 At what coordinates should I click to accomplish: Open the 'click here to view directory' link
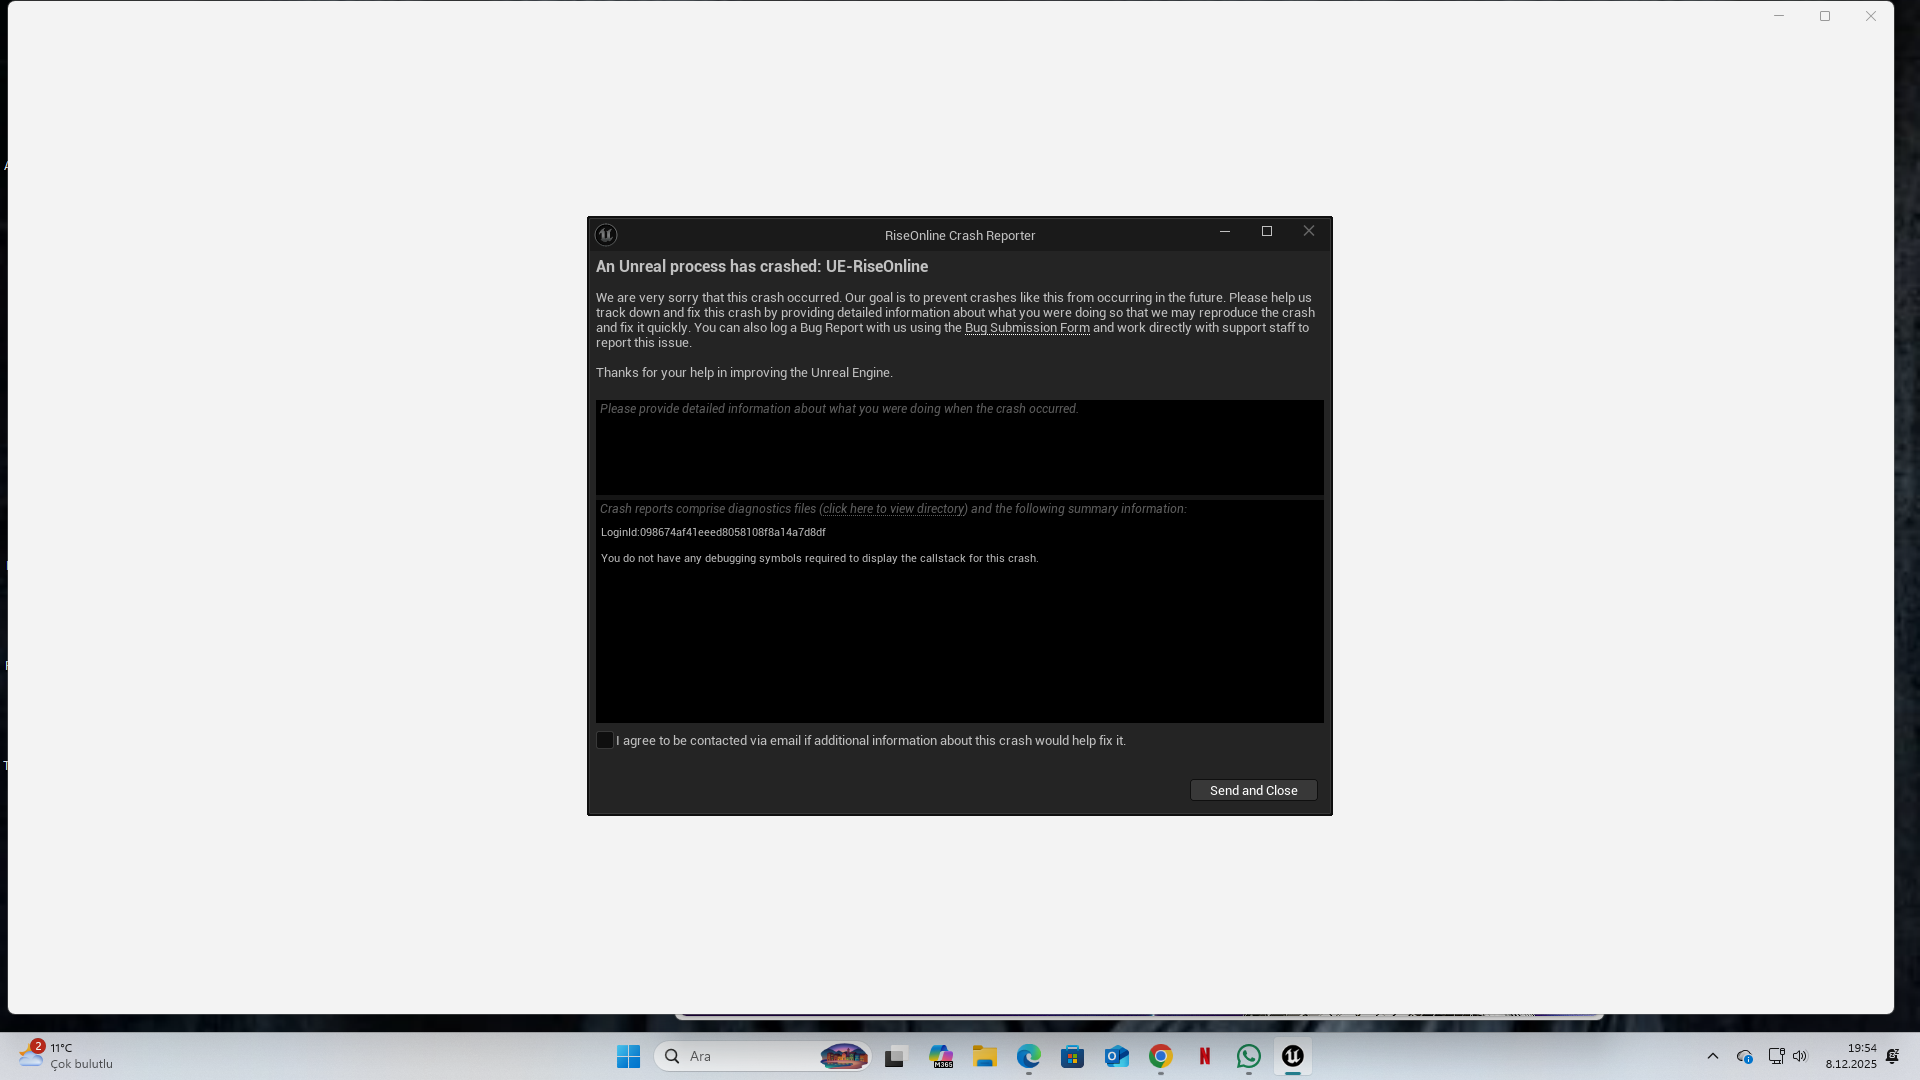tap(893, 509)
